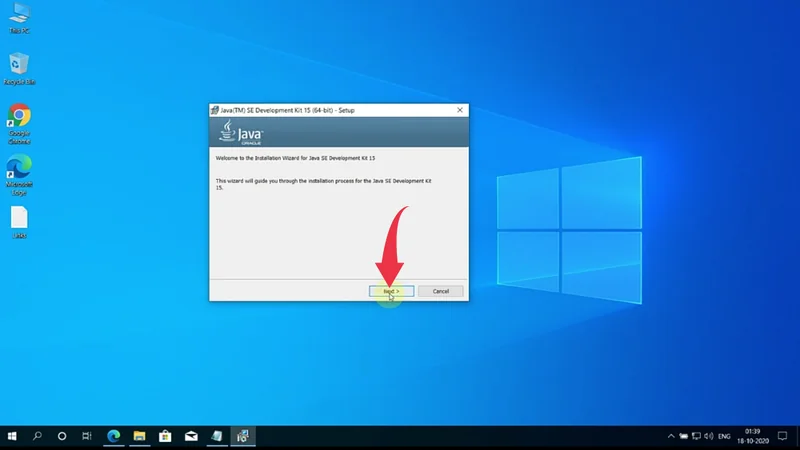Select the This PC desktop icon
The width and height of the screenshot is (800, 450).
point(19,17)
